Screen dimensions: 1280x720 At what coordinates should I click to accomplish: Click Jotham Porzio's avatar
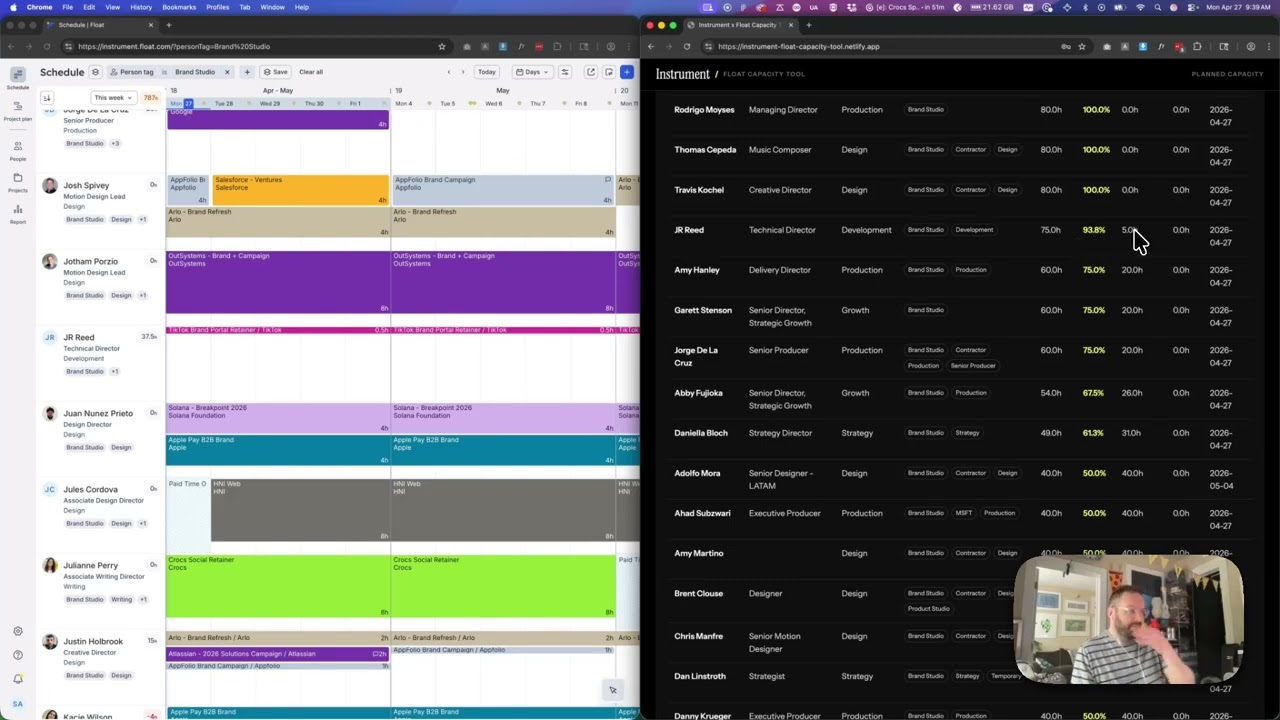(x=49, y=262)
